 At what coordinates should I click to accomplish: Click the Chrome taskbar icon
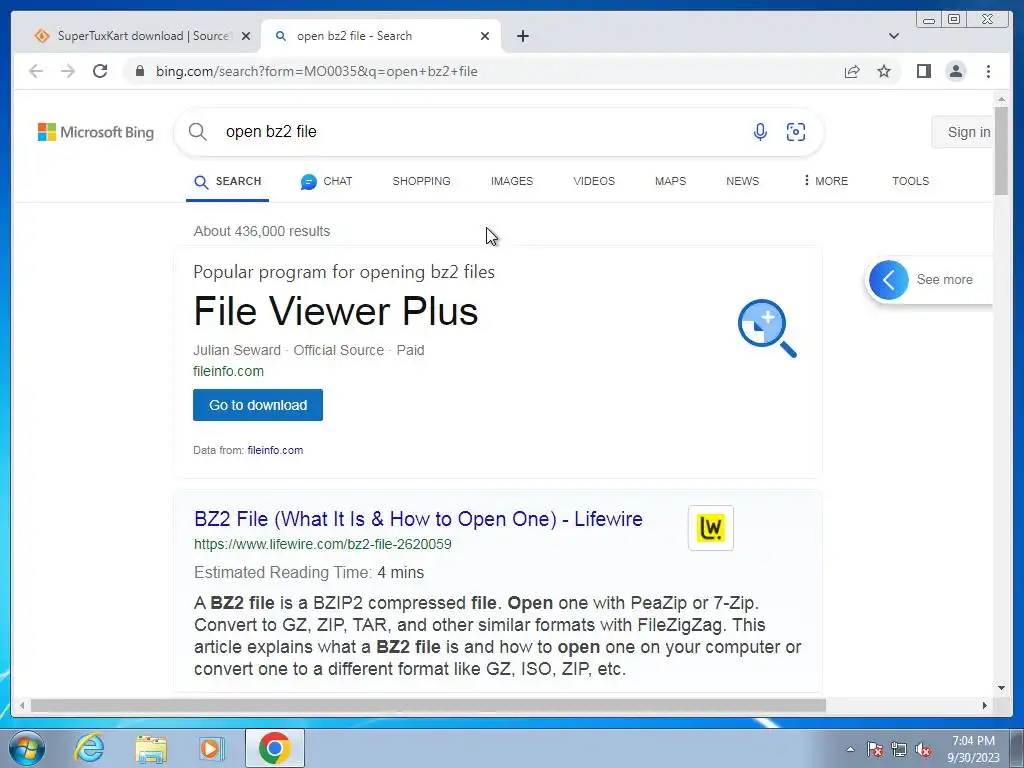[274, 748]
